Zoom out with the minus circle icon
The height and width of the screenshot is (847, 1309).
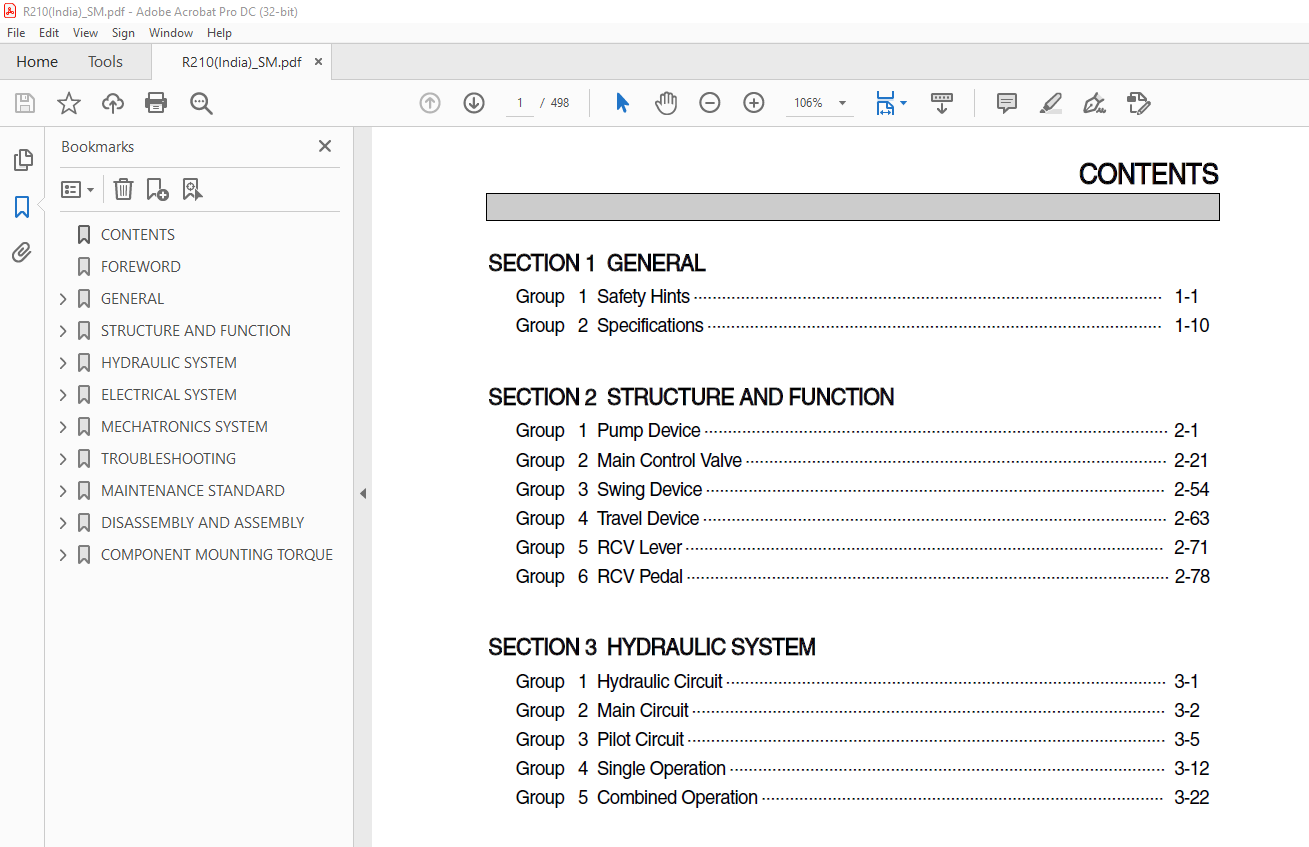point(710,103)
